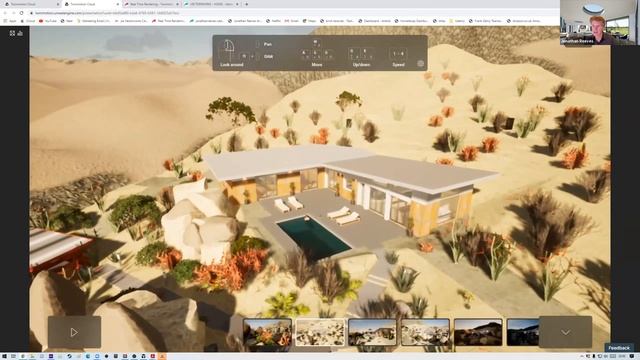Play the presentation with the play button

74,332
